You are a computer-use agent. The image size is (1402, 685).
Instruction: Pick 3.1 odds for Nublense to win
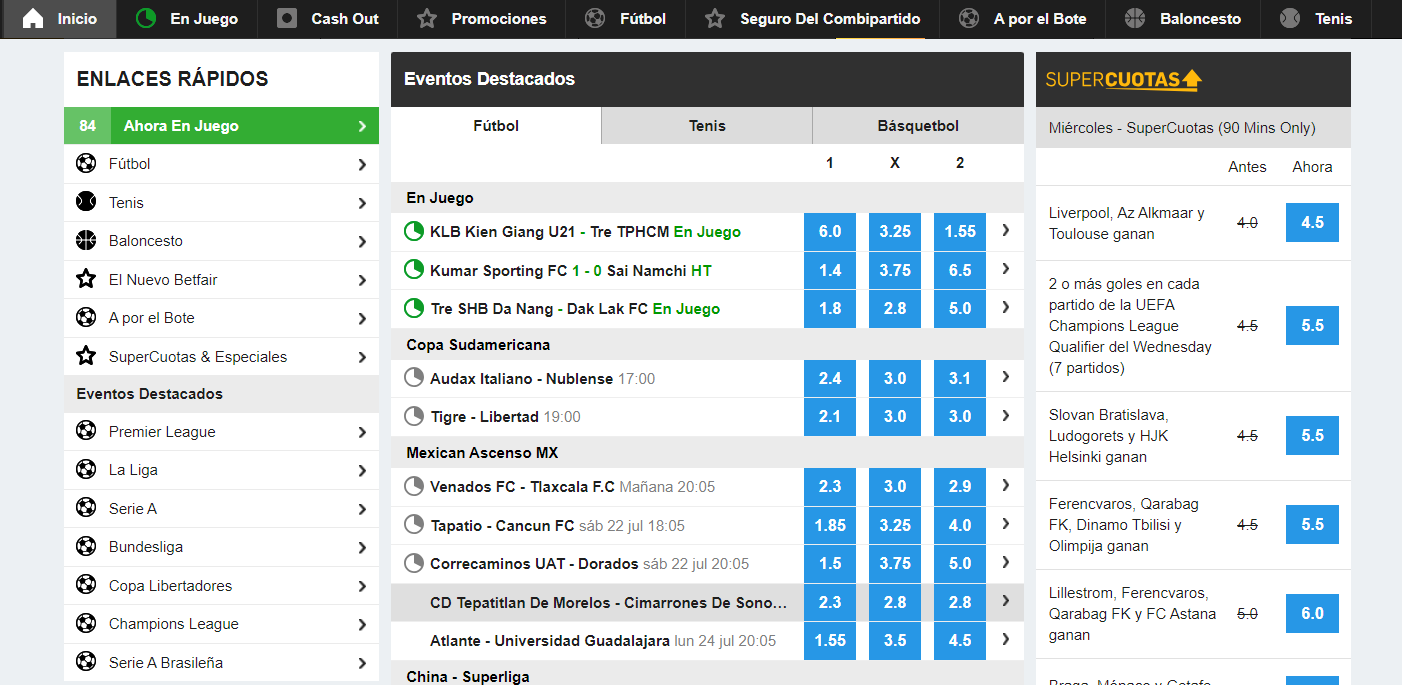(960, 378)
